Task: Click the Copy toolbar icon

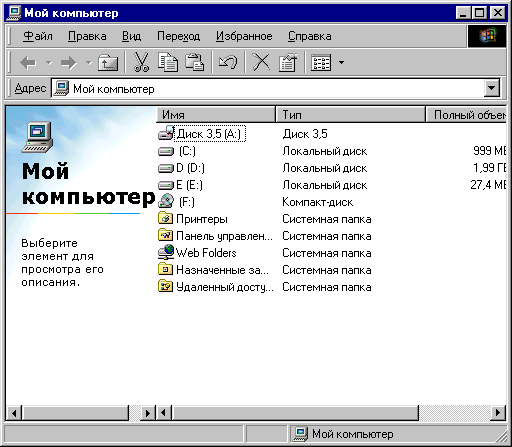Action: (x=168, y=62)
